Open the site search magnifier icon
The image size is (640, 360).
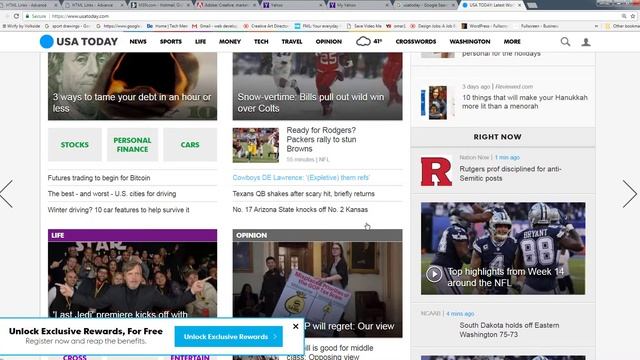pos(565,42)
